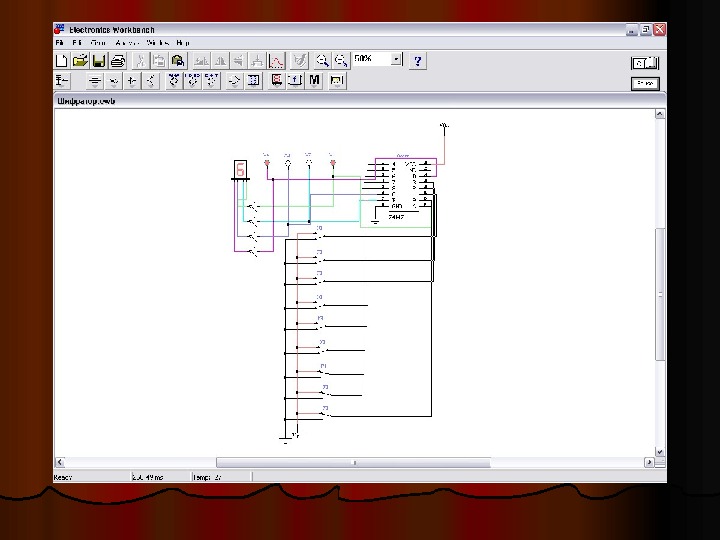Screen dimensions: 720x540
Task: Toggle the bottom switch in the vertical switch column
Action: coord(326,412)
